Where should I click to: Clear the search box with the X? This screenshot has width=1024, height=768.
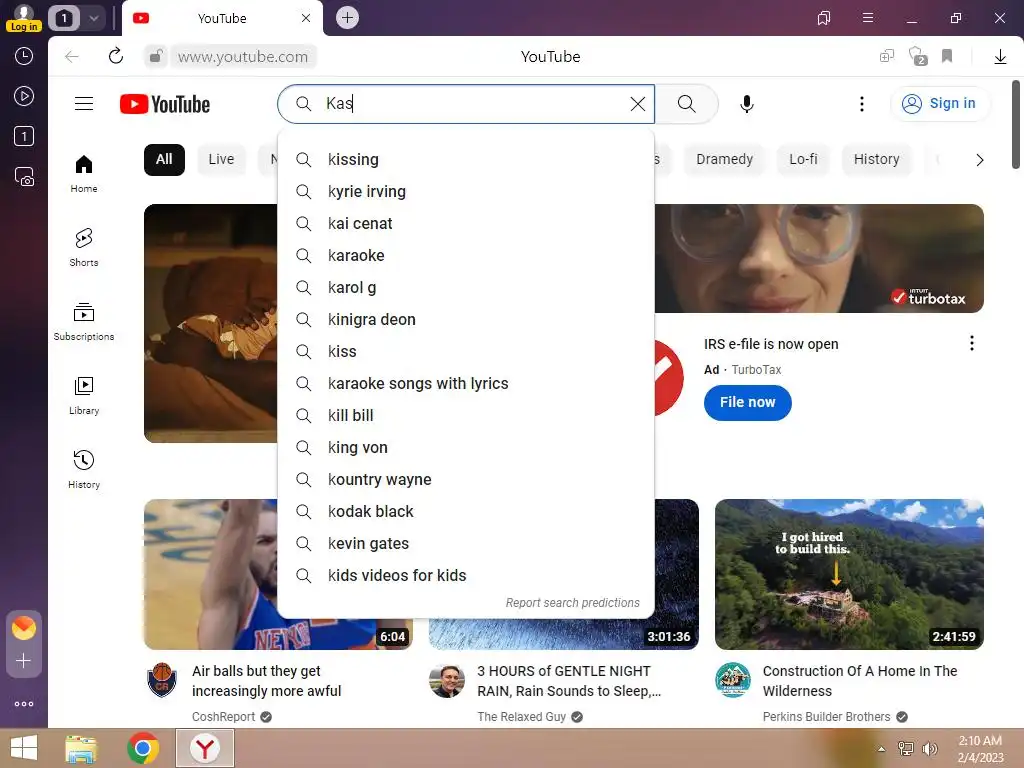pos(637,104)
